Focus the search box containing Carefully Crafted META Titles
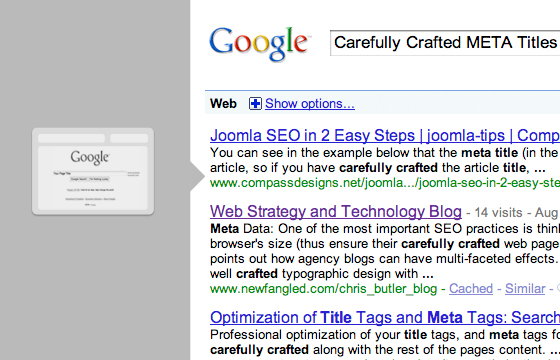 pyautogui.click(x=445, y=43)
